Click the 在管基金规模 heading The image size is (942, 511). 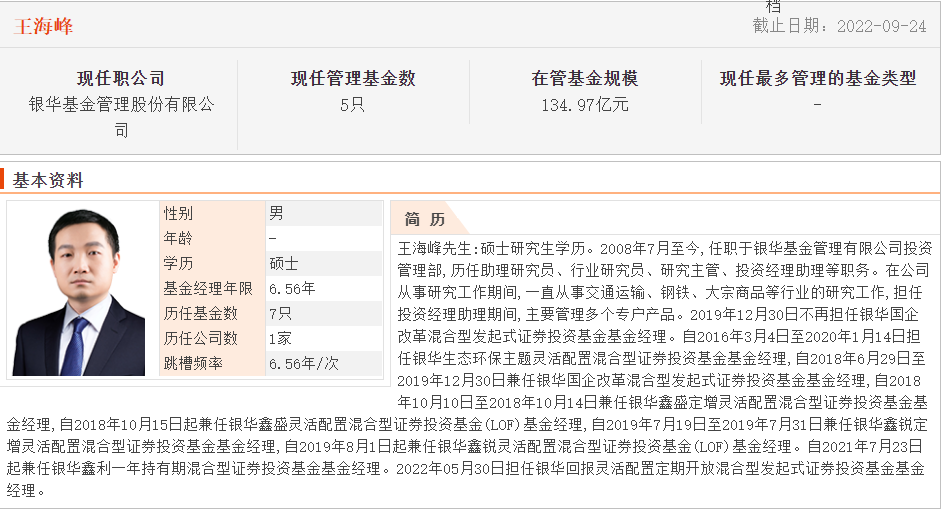(585, 78)
